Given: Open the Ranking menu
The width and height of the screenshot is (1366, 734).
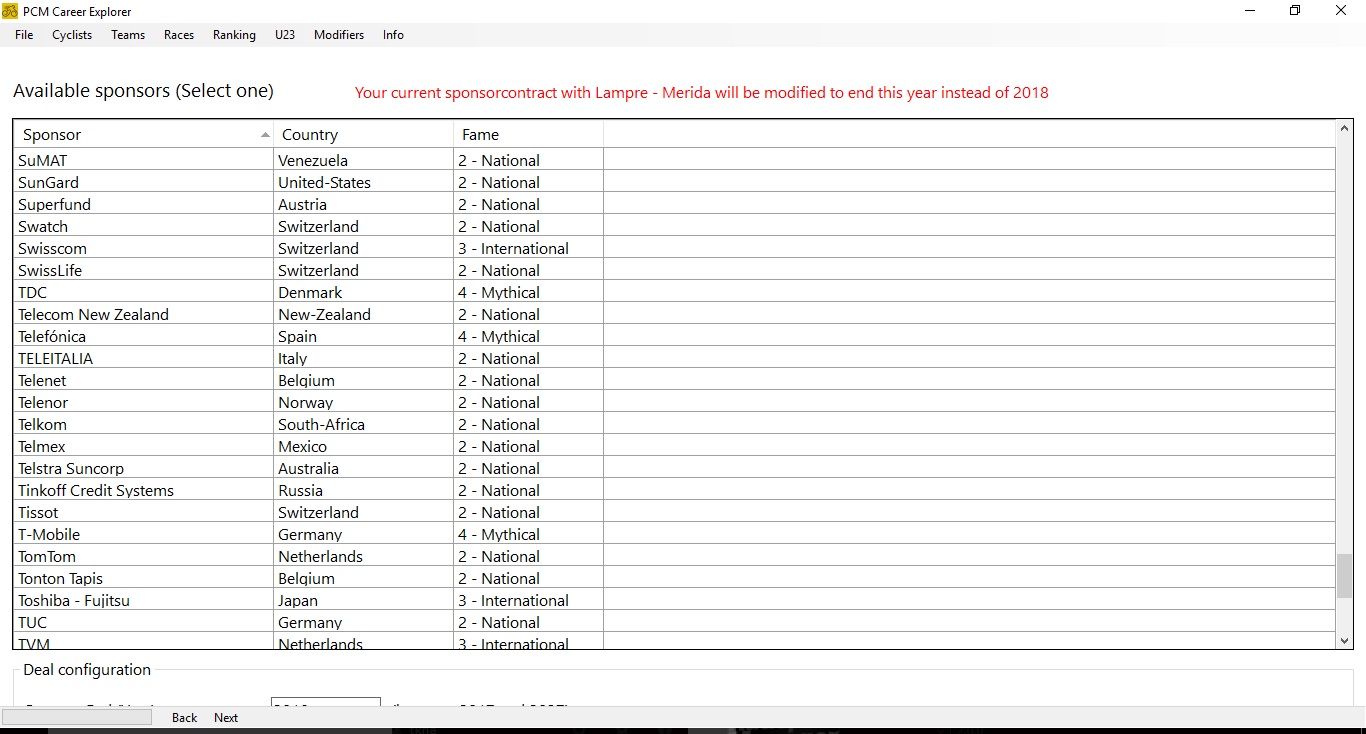Looking at the screenshot, I should [x=234, y=35].
